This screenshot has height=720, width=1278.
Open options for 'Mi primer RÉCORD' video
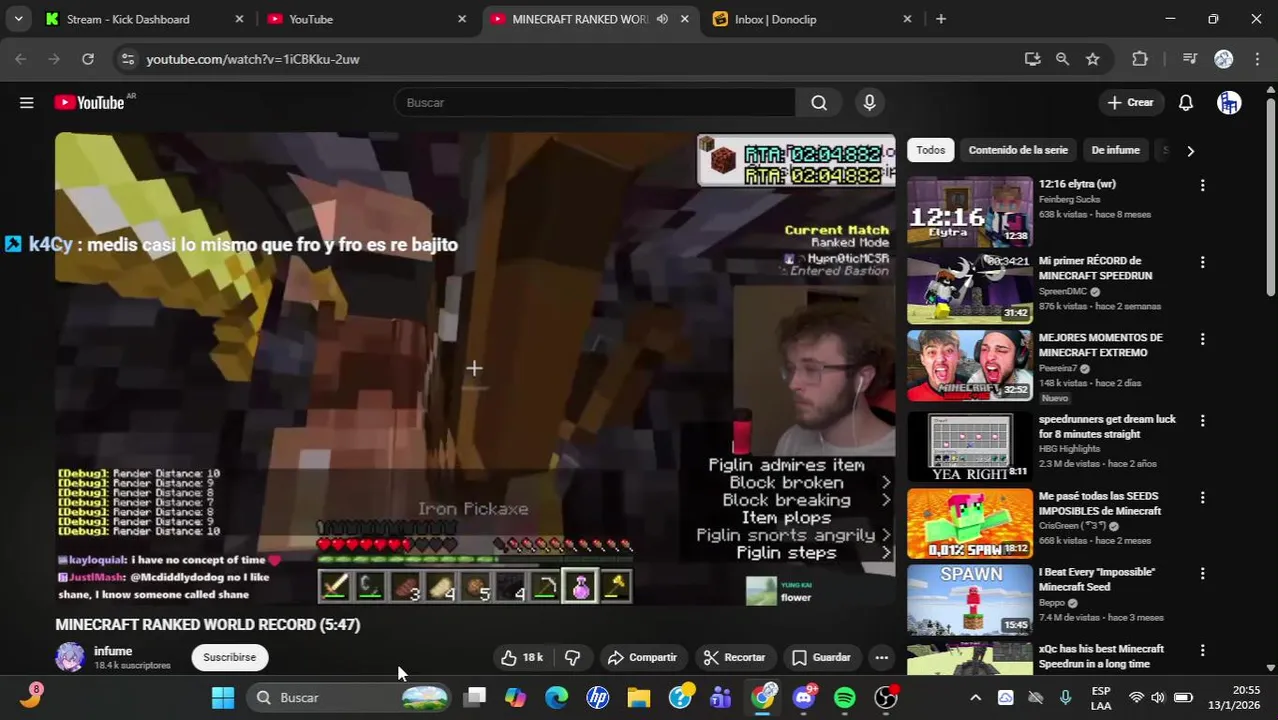(1202, 262)
